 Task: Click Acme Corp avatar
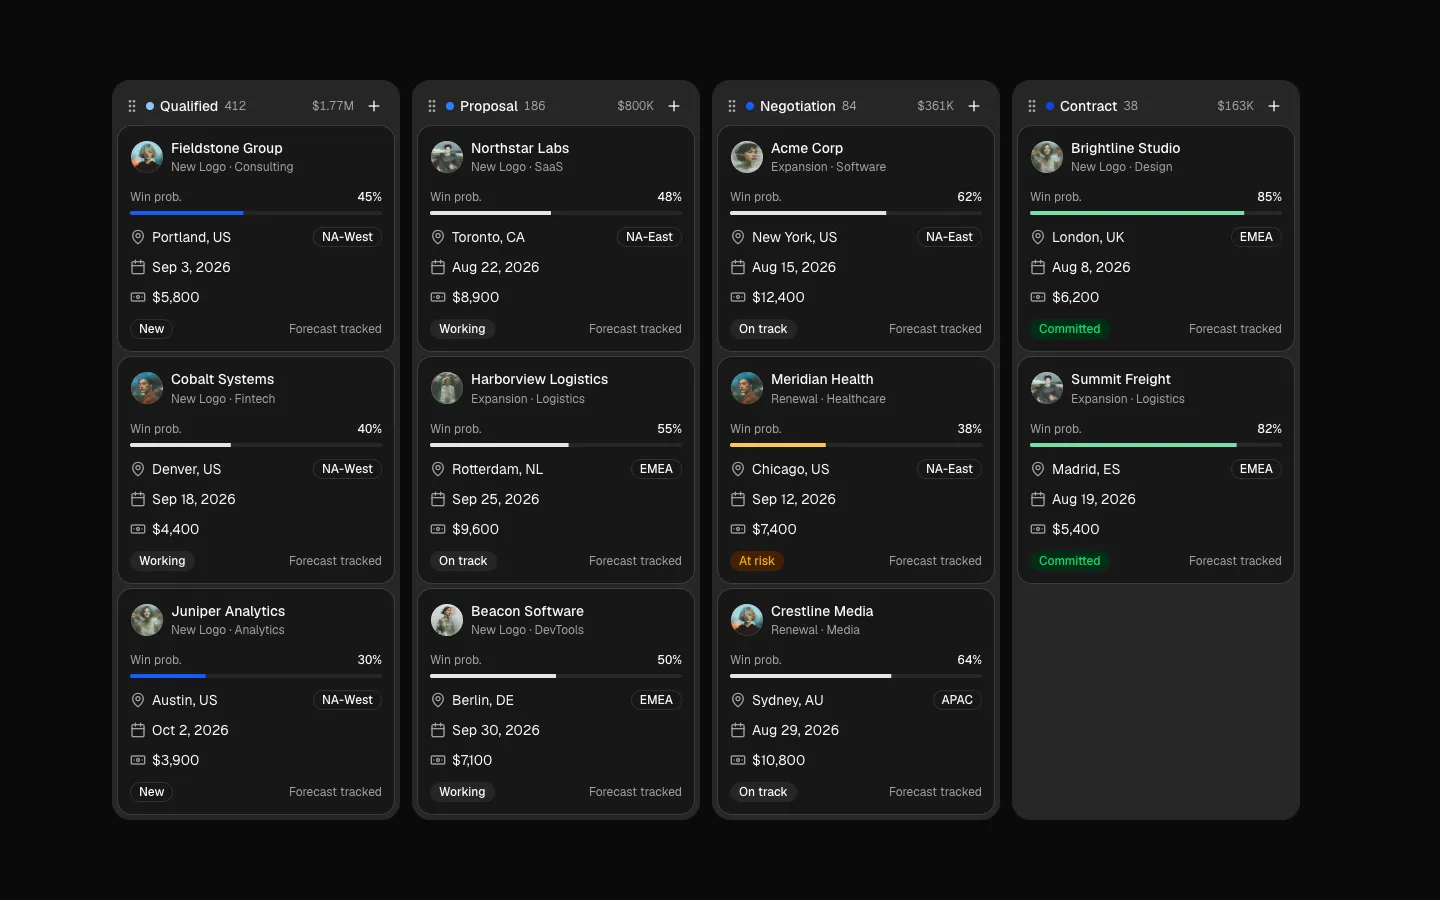[x=747, y=157]
